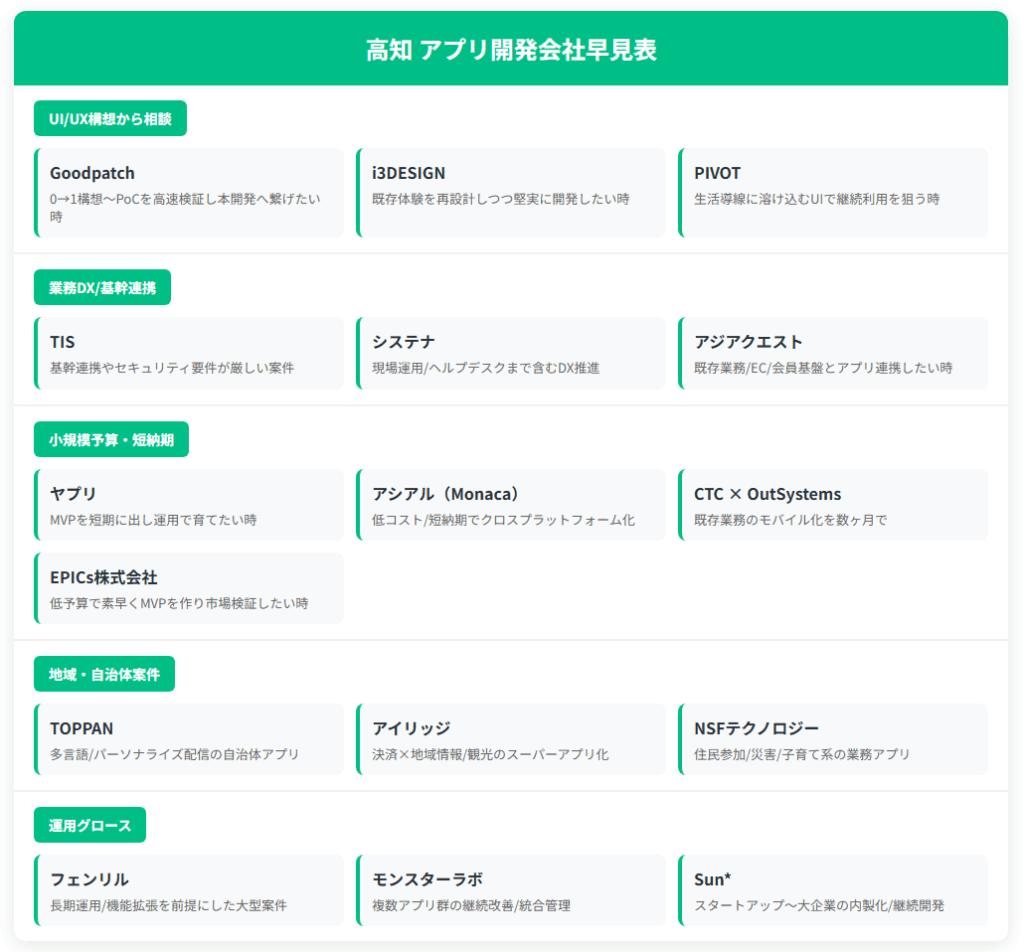Click description 多言語/パーソナライズ配信の自治体アプリ
This screenshot has width=1024, height=952.
pyautogui.click(x=174, y=755)
